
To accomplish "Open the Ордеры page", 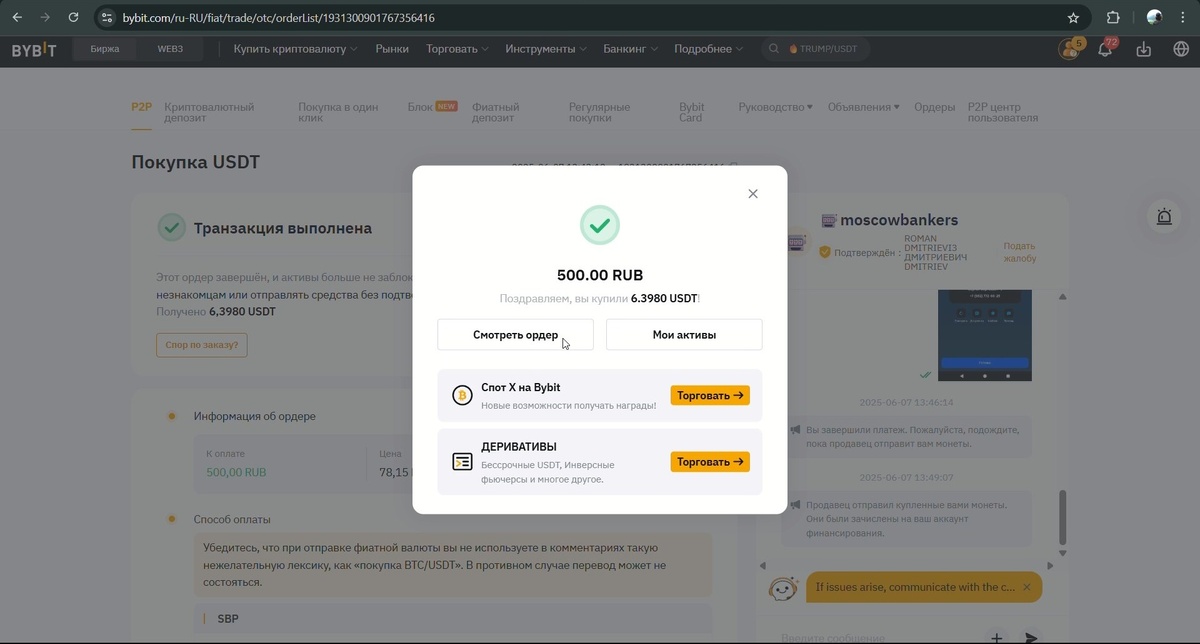I will 935,107.
